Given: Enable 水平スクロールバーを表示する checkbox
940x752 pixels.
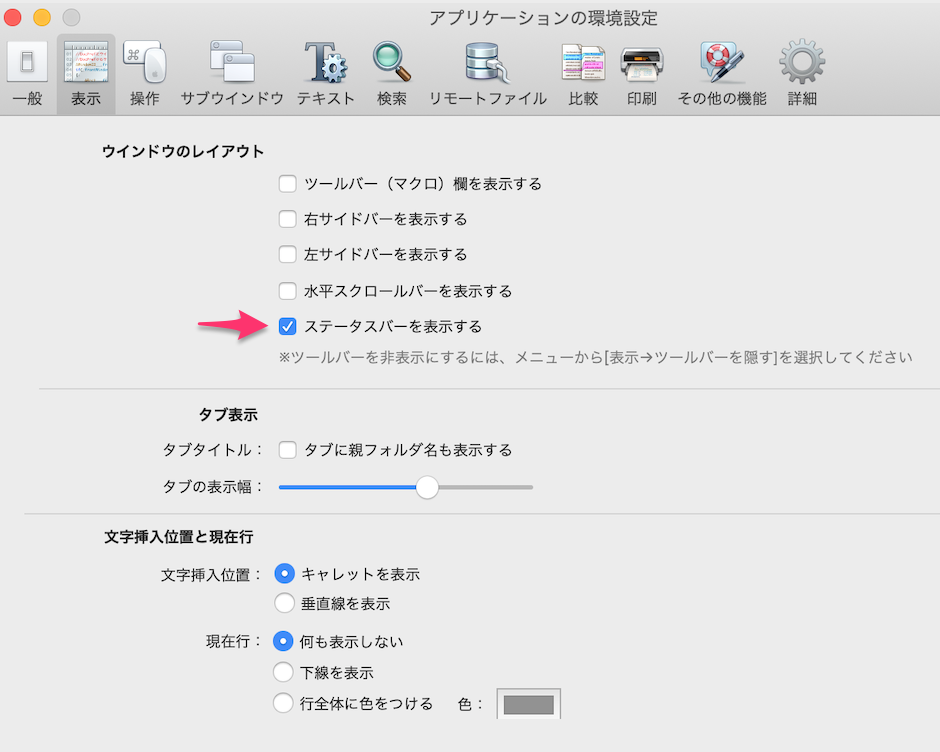Looking at the screenshot, I should point(287,291).
